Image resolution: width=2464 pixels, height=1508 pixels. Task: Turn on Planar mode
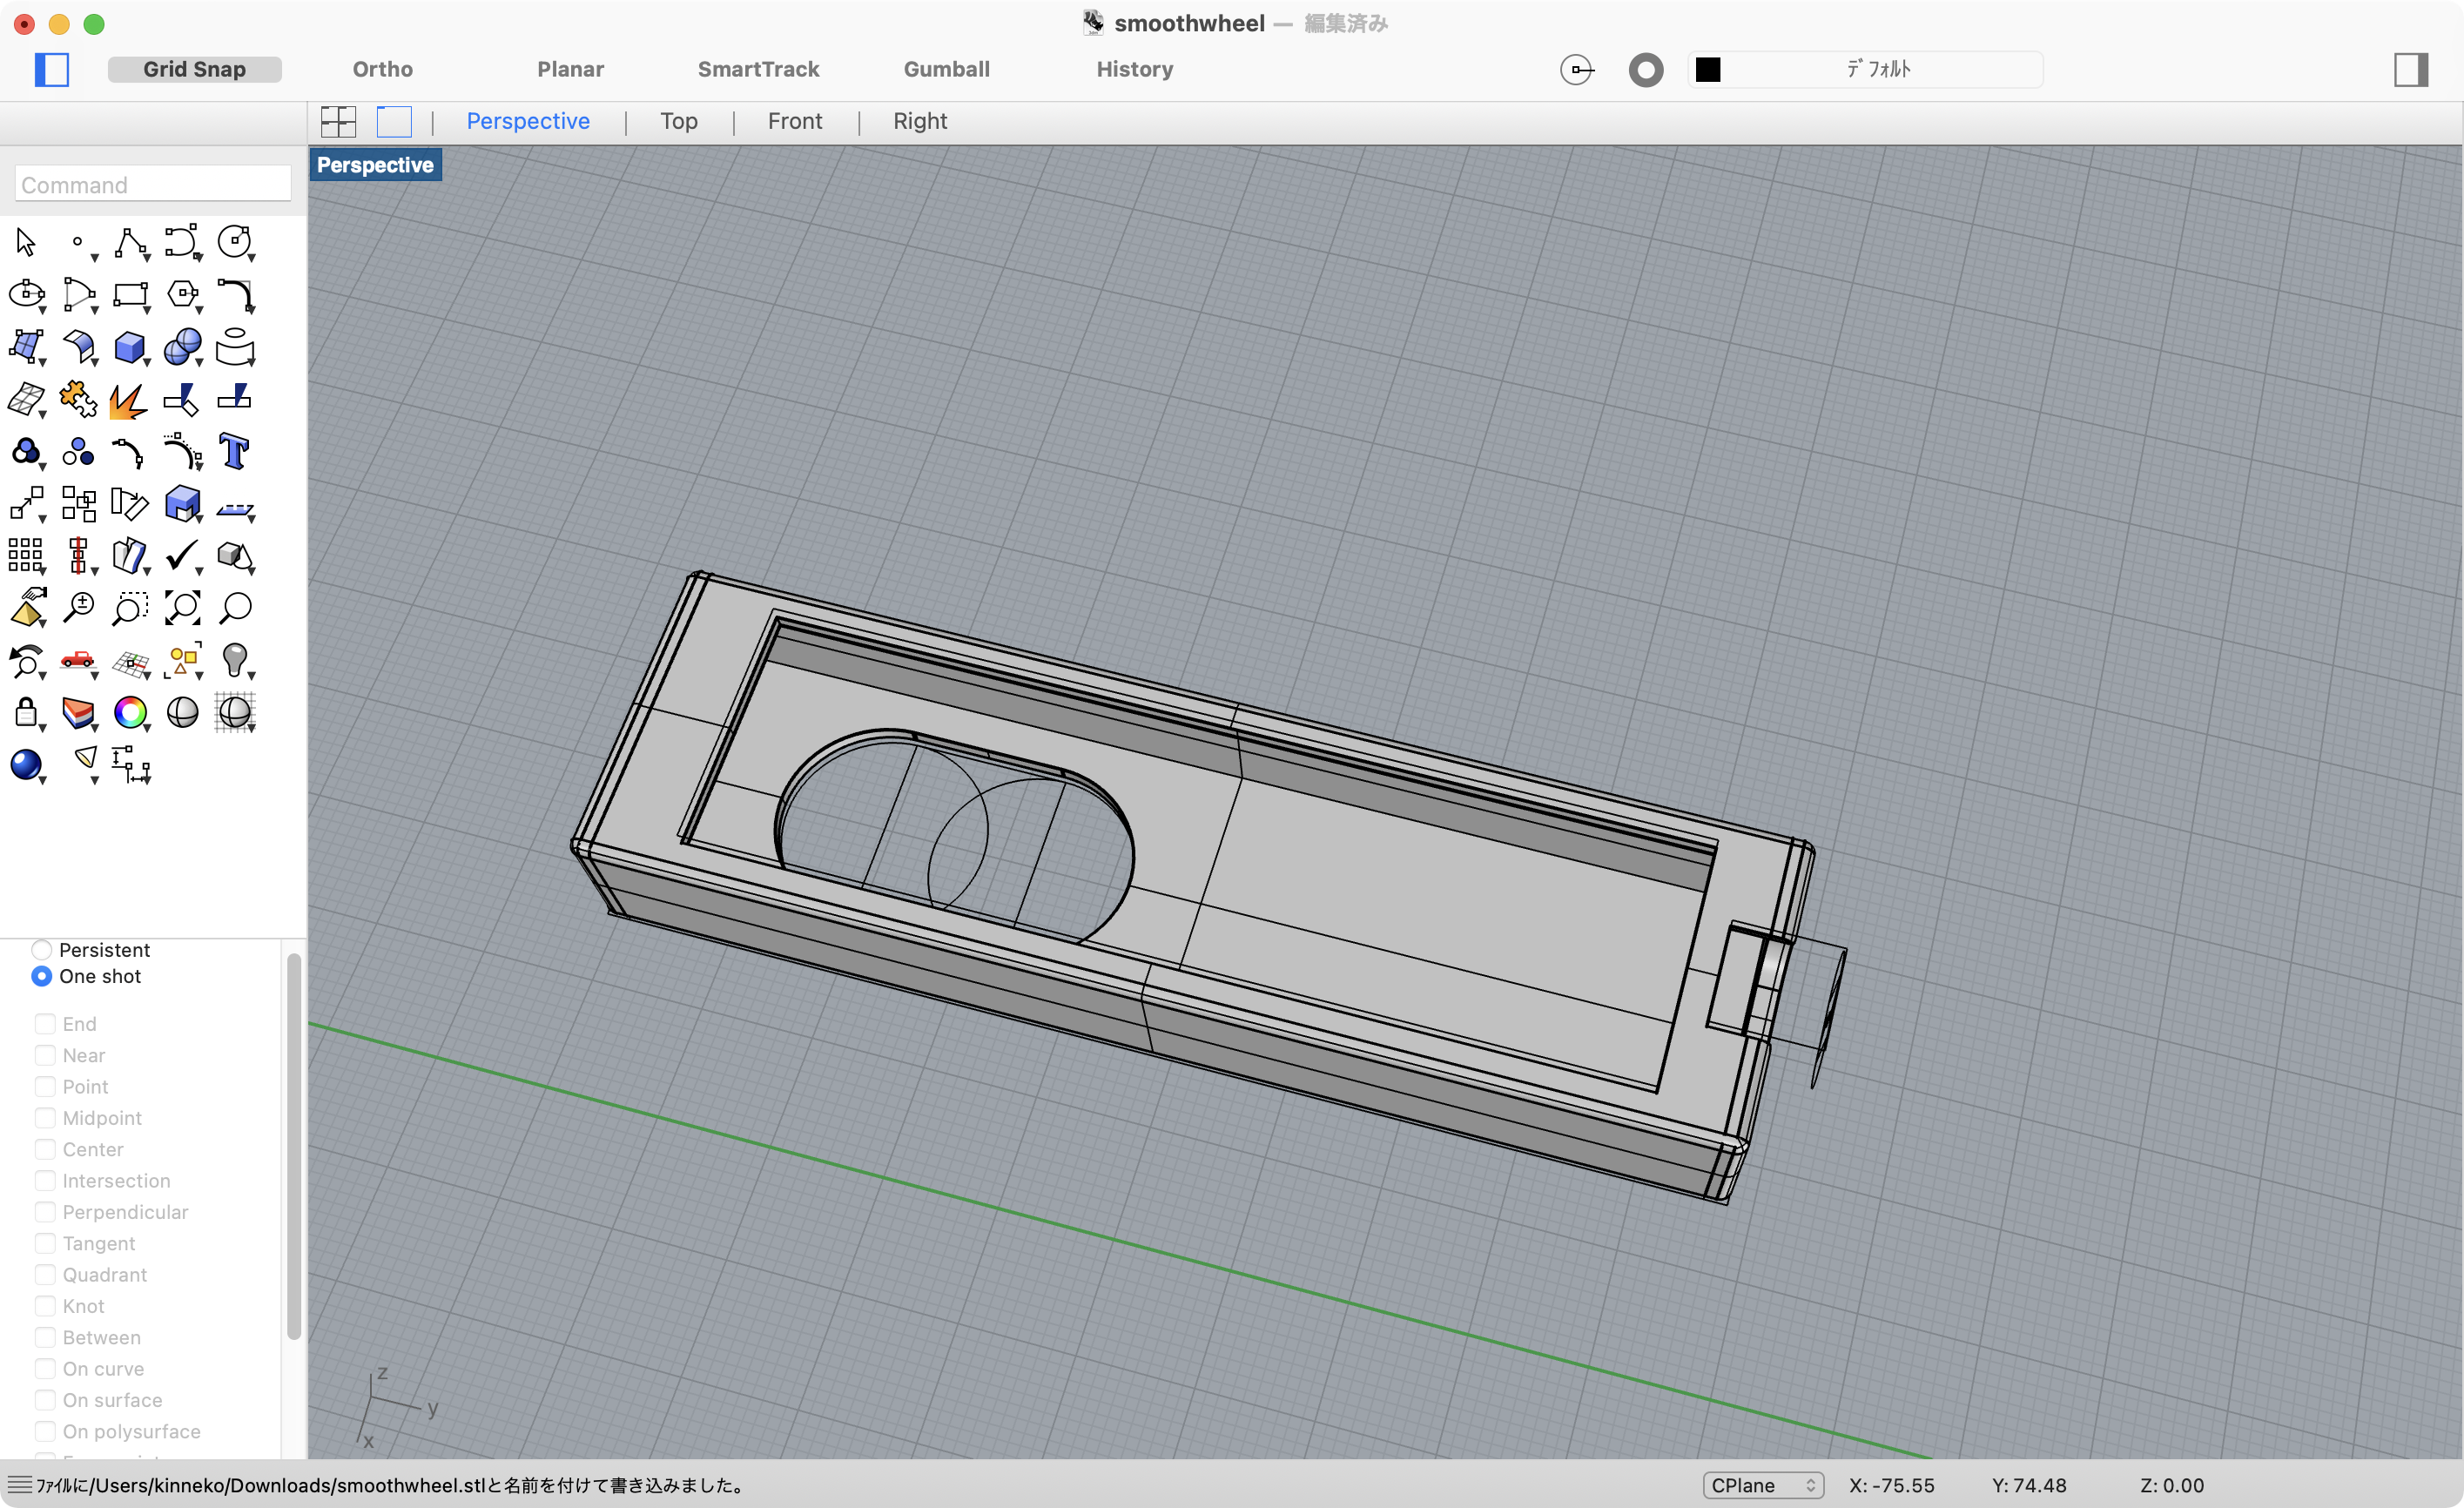(x=571, y=69)
